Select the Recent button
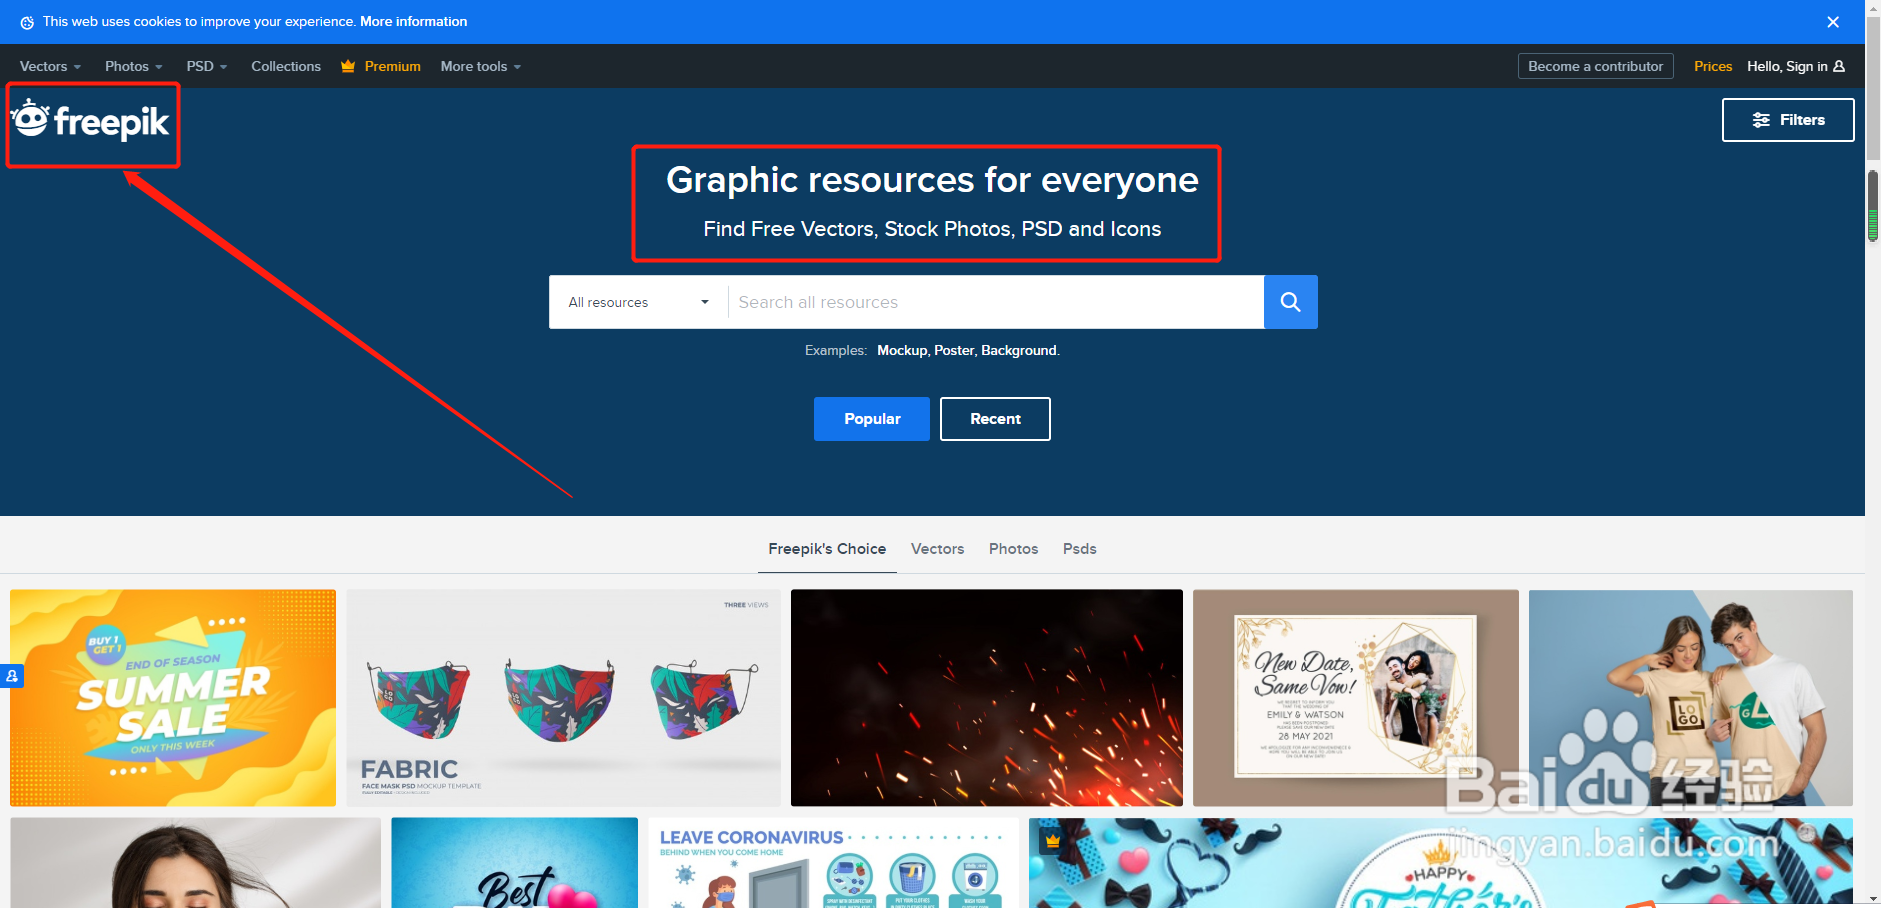 [995, 419]
